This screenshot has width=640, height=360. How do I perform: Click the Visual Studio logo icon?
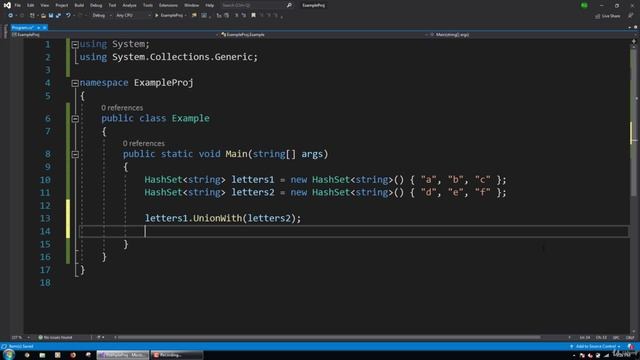7,5
